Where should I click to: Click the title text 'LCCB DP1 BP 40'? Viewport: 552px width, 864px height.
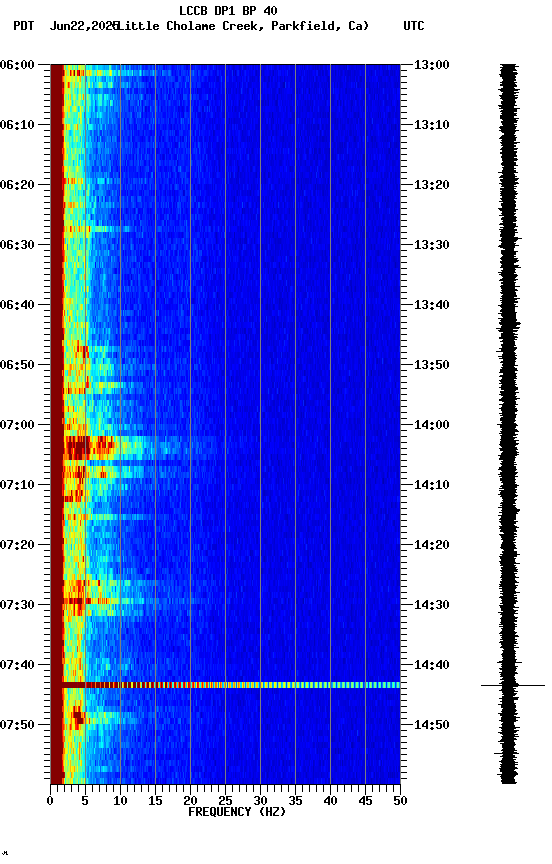(228, 10)
